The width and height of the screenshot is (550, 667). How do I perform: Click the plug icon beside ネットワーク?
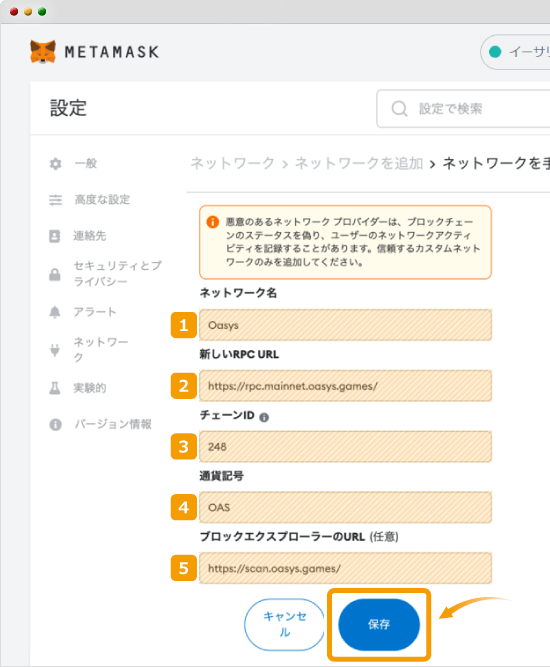point(55,350)
